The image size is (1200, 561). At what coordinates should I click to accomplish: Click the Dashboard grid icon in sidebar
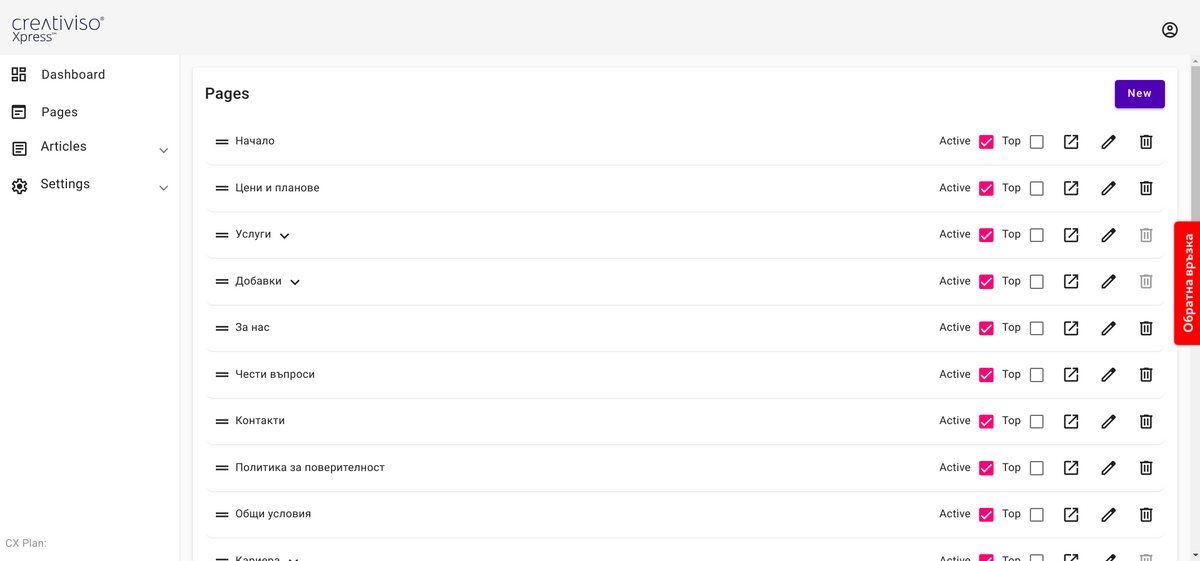click(19, 74)
